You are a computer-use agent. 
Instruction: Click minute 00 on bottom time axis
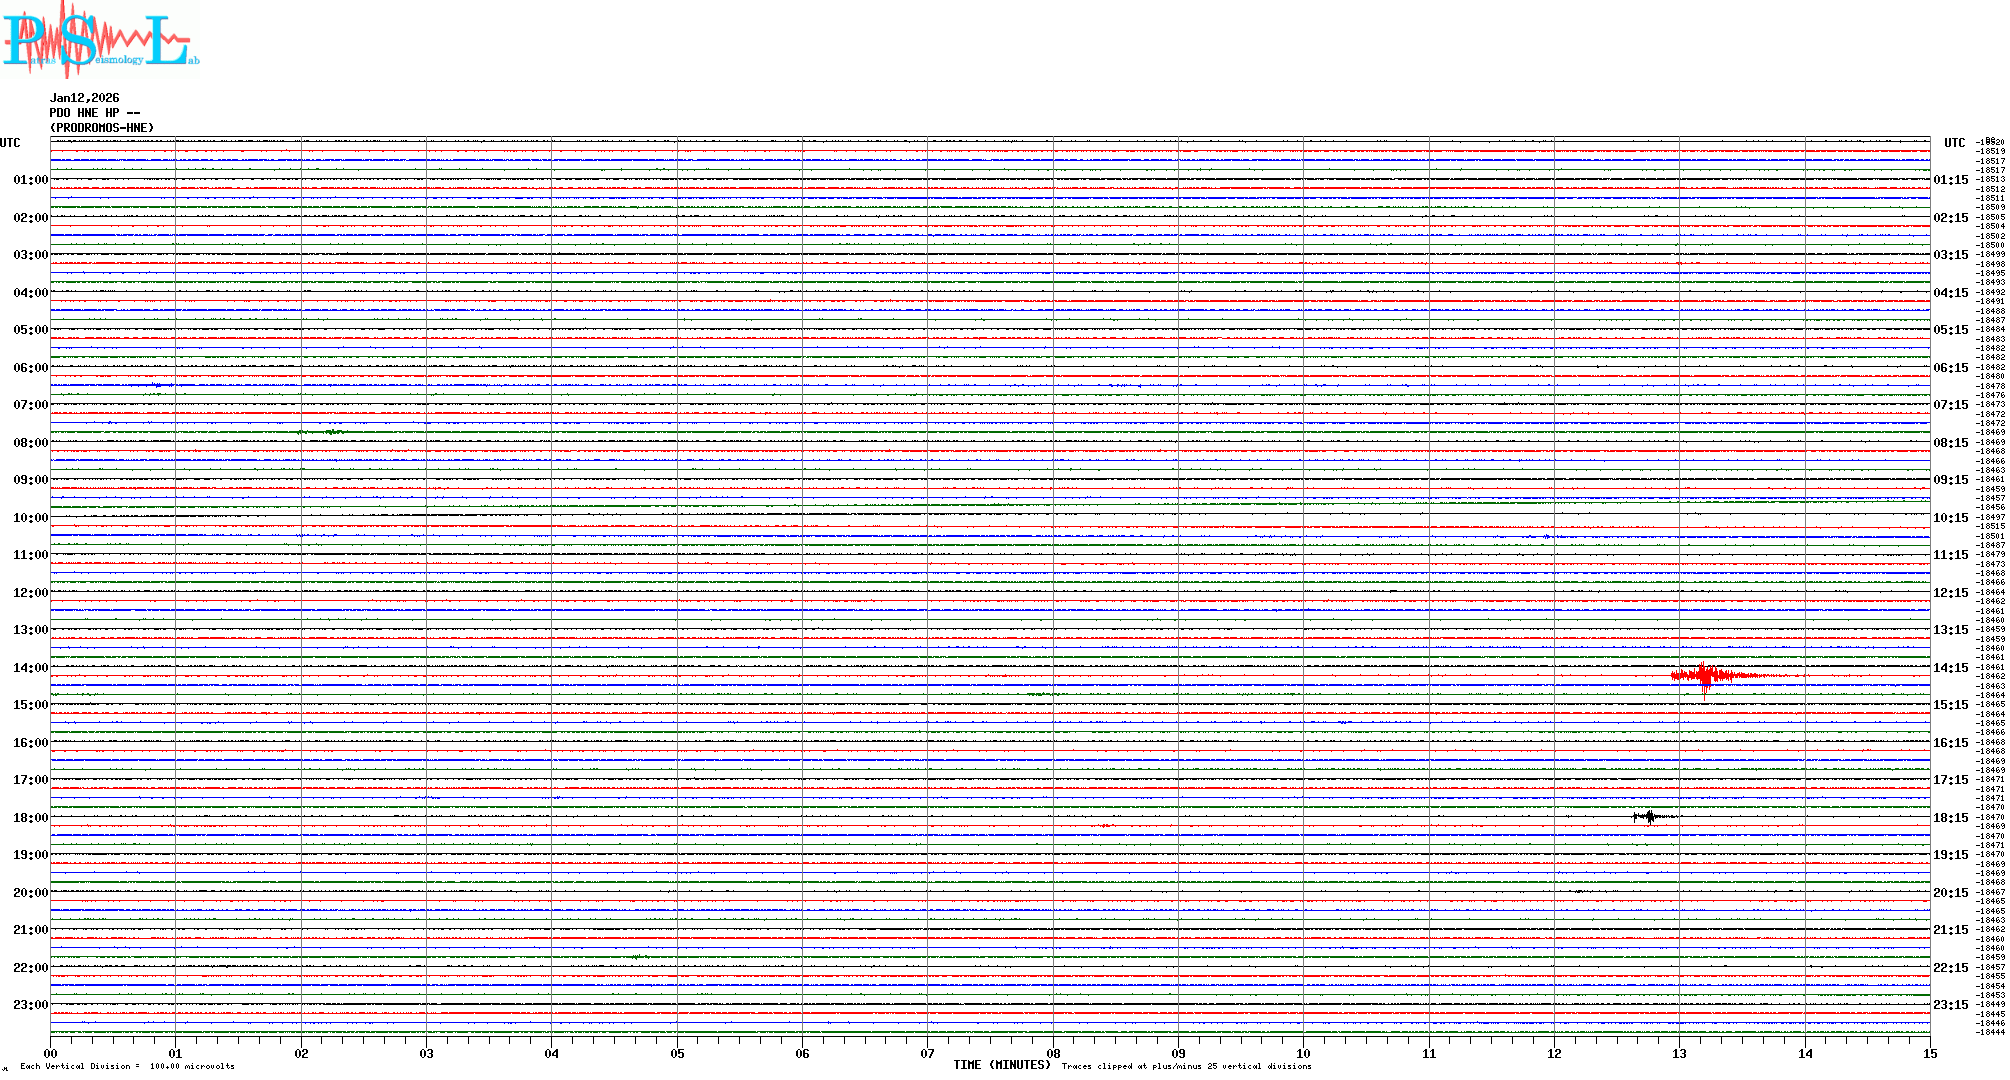(x=51, y=1053)
